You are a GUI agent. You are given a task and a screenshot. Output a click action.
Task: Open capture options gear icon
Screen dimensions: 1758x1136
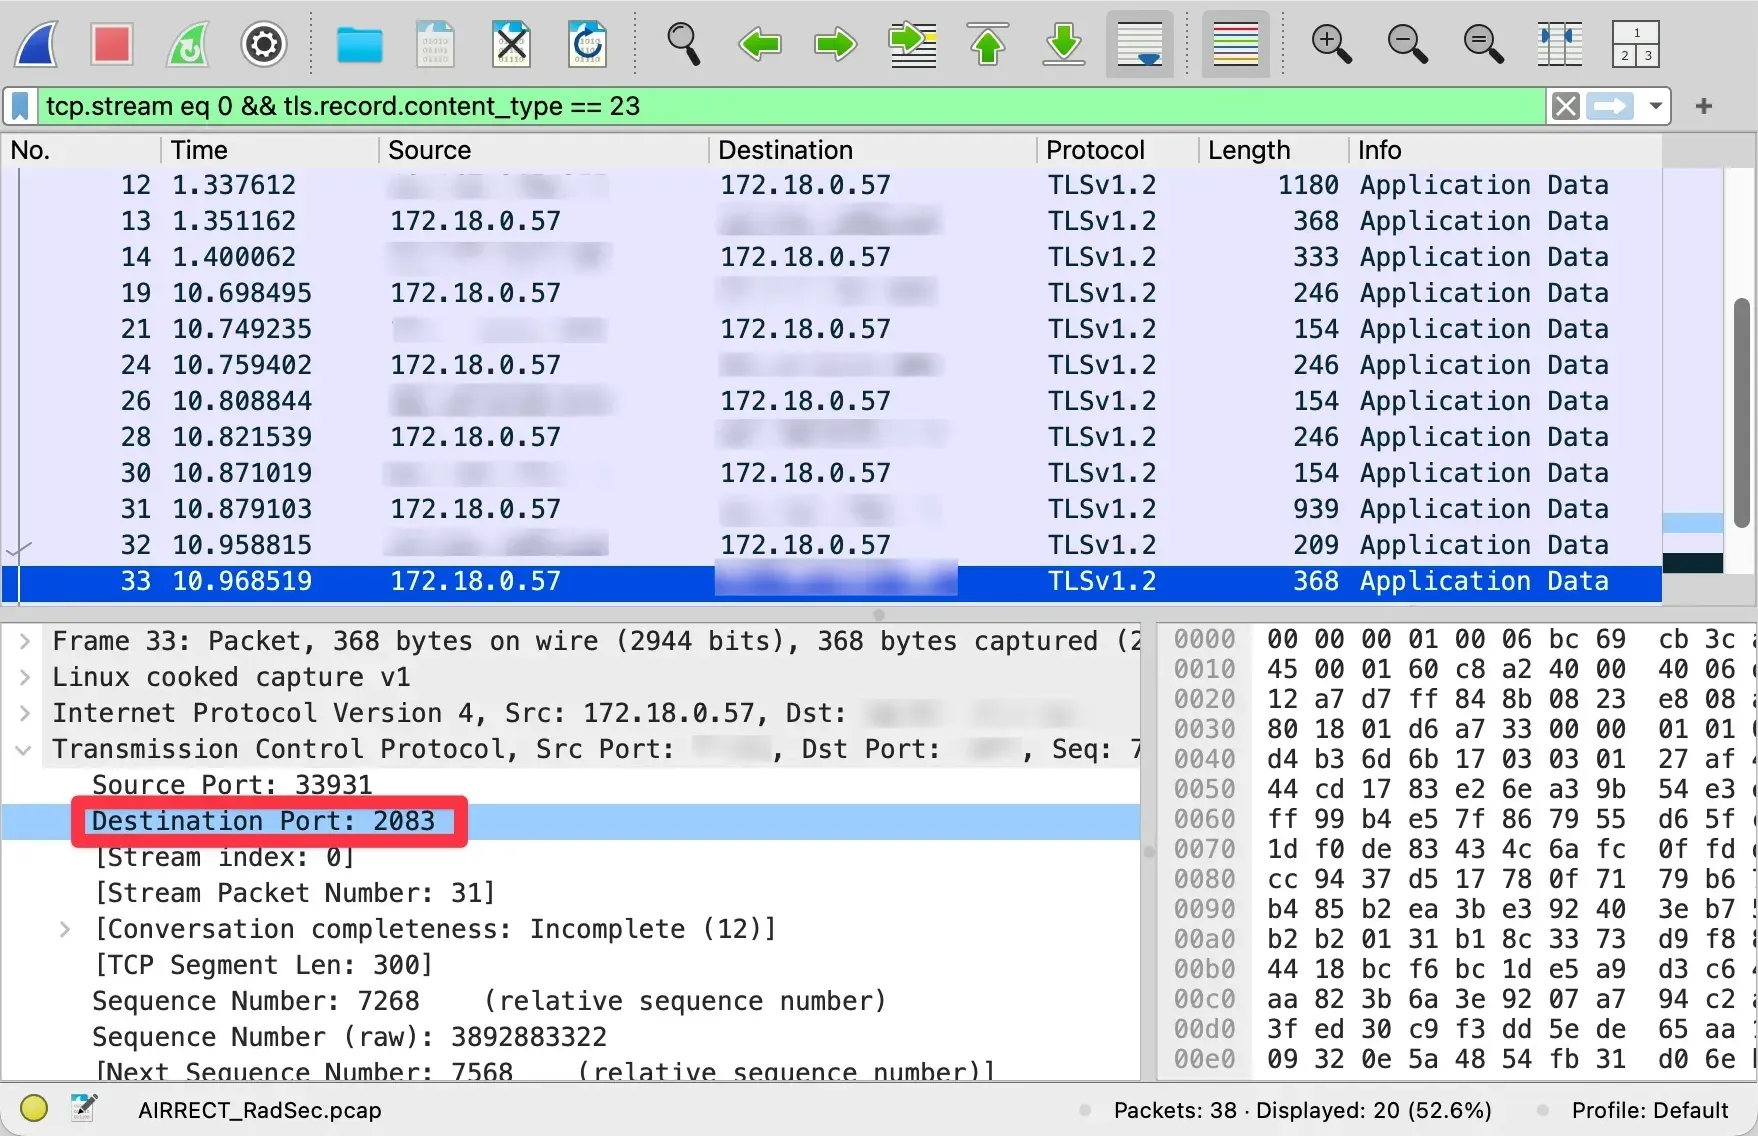264,44
